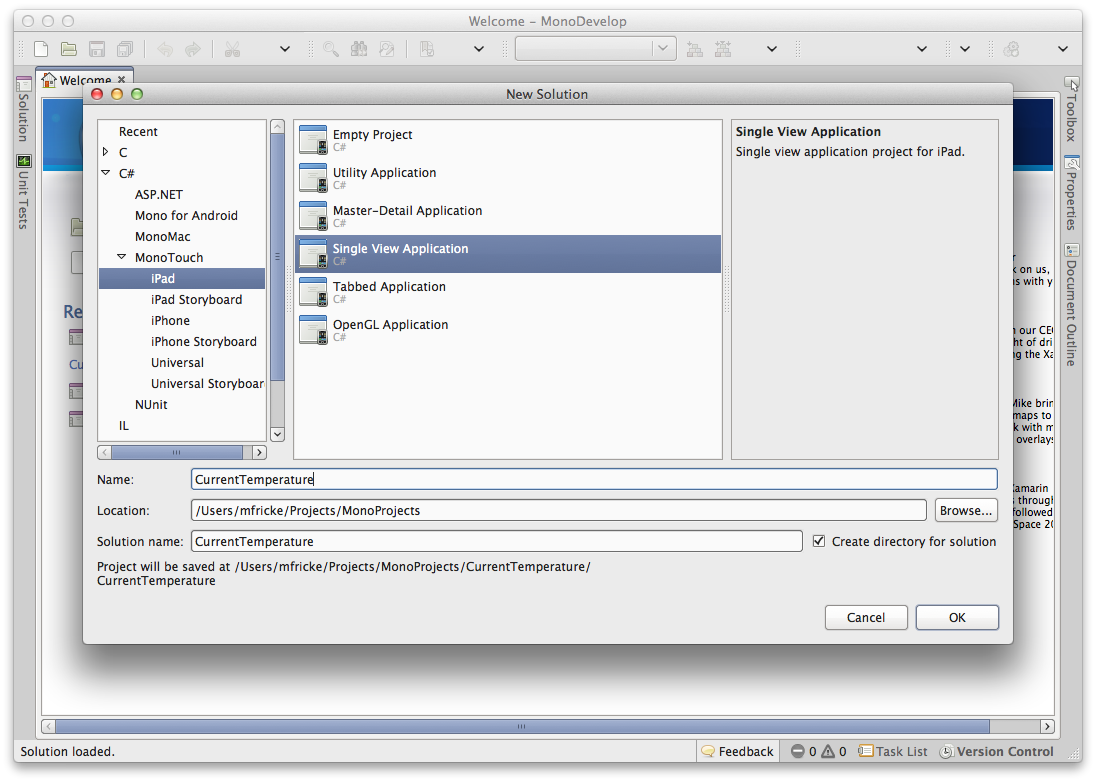Image resolution: width=1096 pixels, height=782 pixels.
Task: Open overflow chevron after build icons
Action: [772, 49]
